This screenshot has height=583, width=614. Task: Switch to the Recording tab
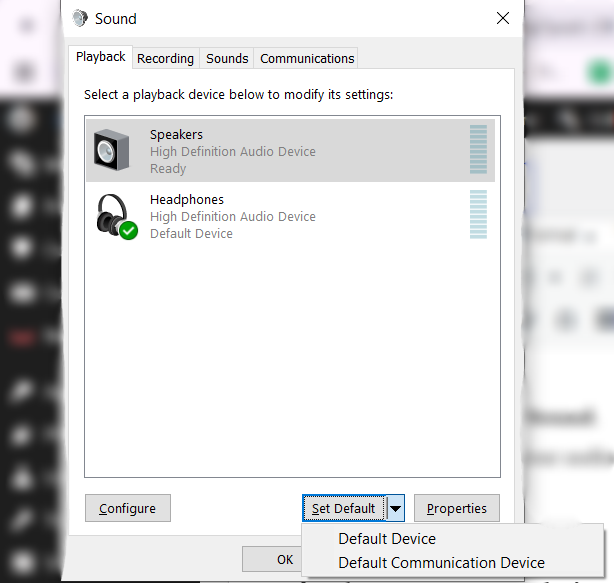165,59
